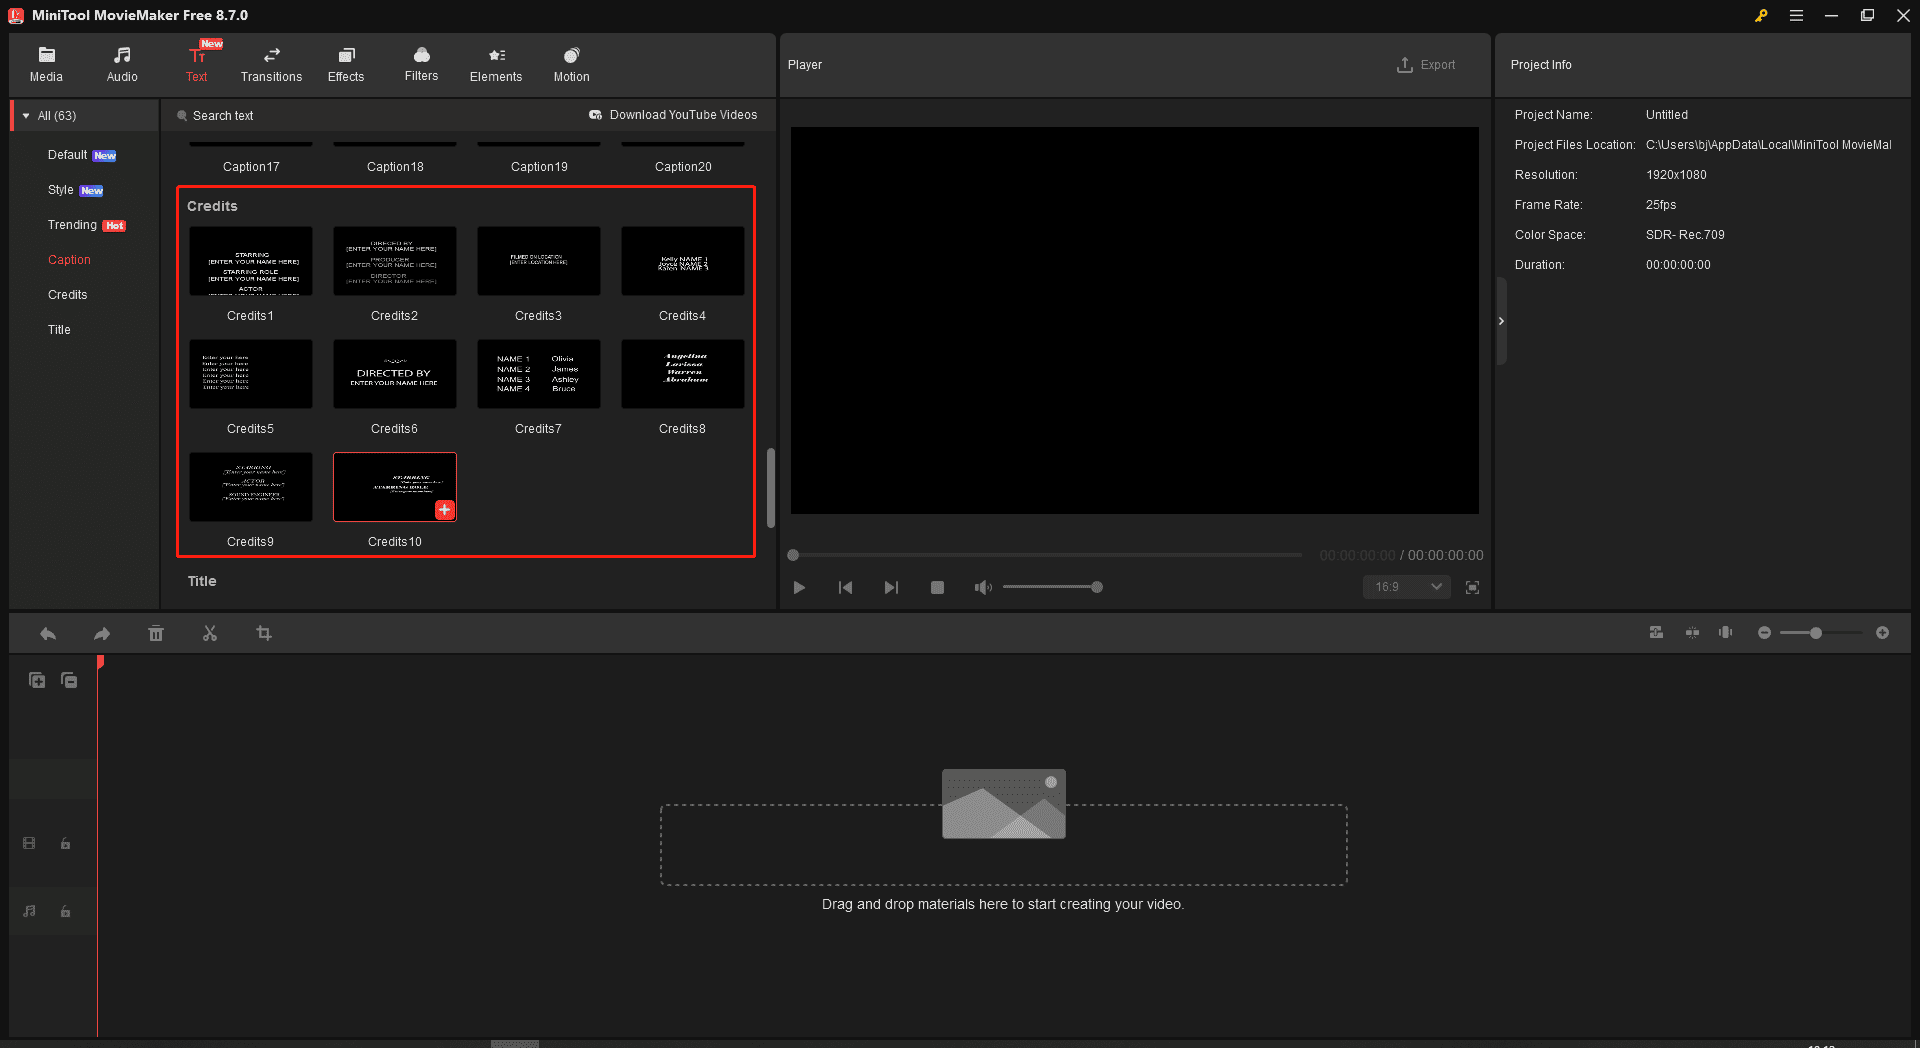Open the Media tab
The height and width of the screenshot is (1048, 1920).
46,64
